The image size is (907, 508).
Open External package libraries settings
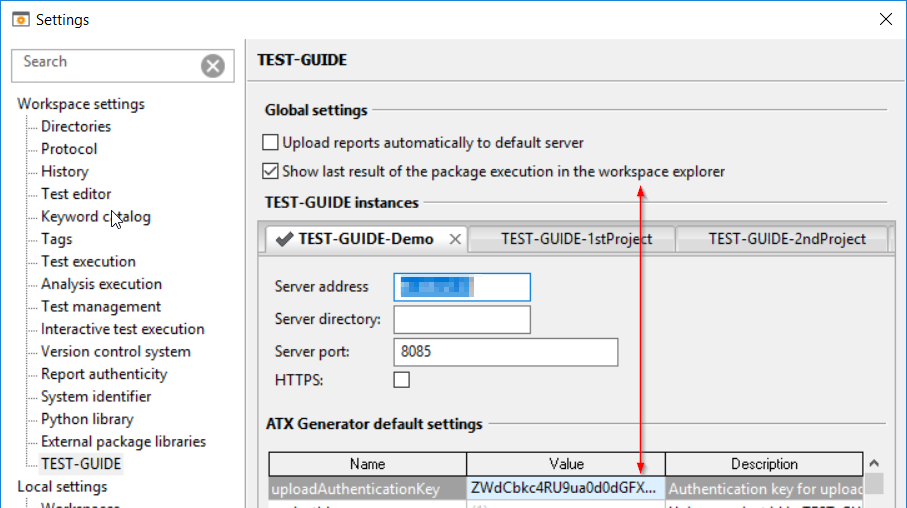pyautogui.click(x=123, y=442)
